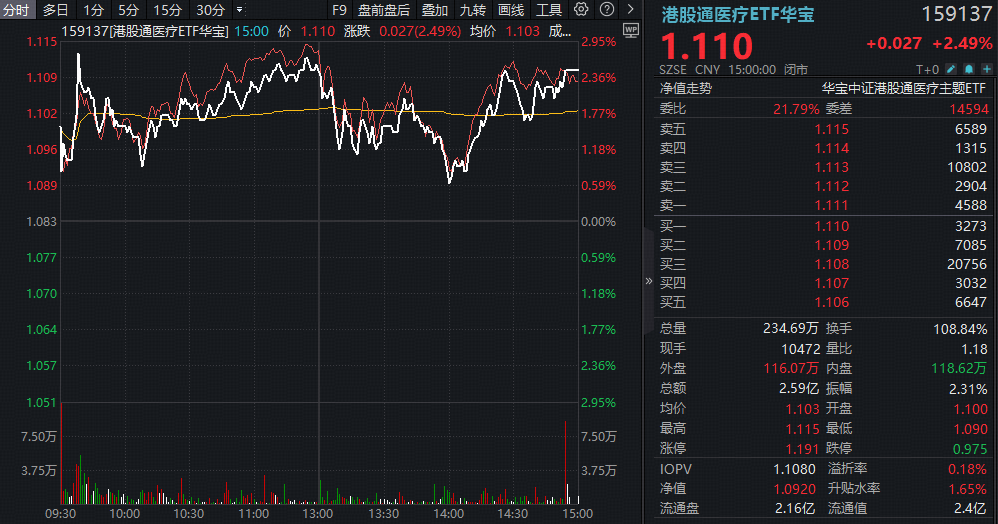The image size is (998, 524).
Task: Click the WP monitor icon
Action: (x=629, y=31)
